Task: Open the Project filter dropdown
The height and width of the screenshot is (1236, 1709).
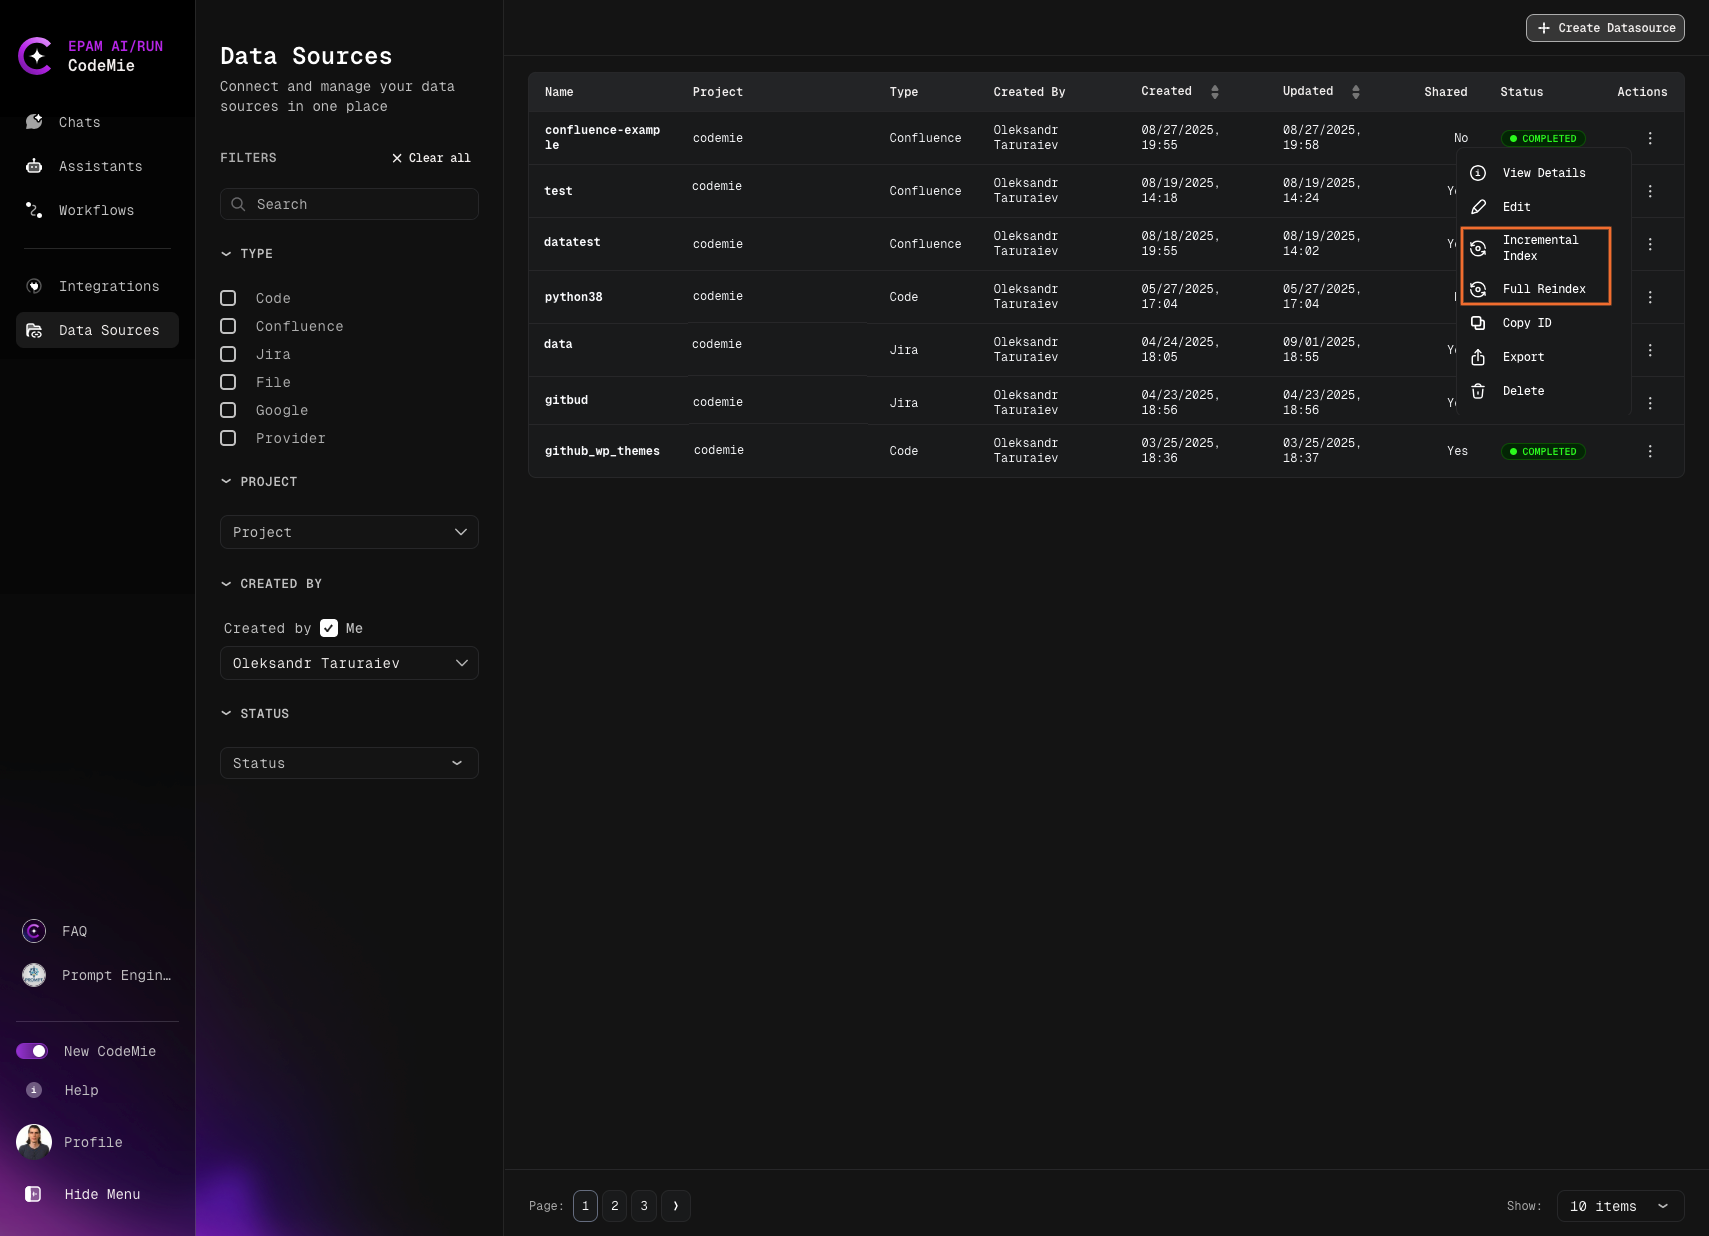Action: (x=349, y=532)
